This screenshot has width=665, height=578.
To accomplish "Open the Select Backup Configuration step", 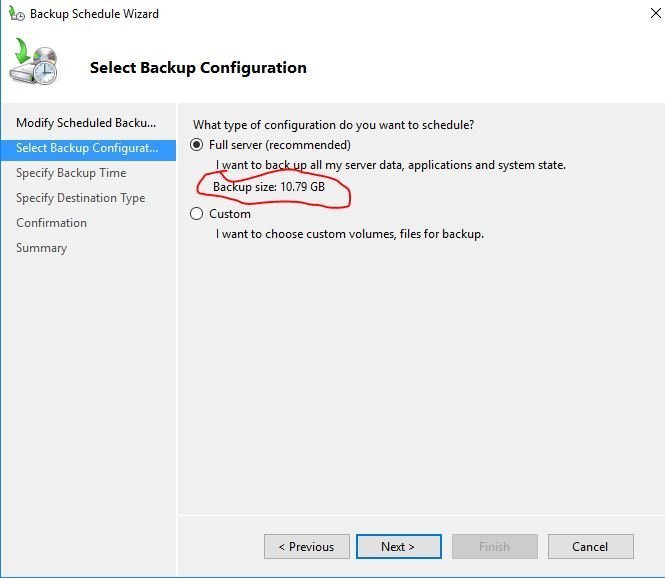I will click(x=88, y=148).
